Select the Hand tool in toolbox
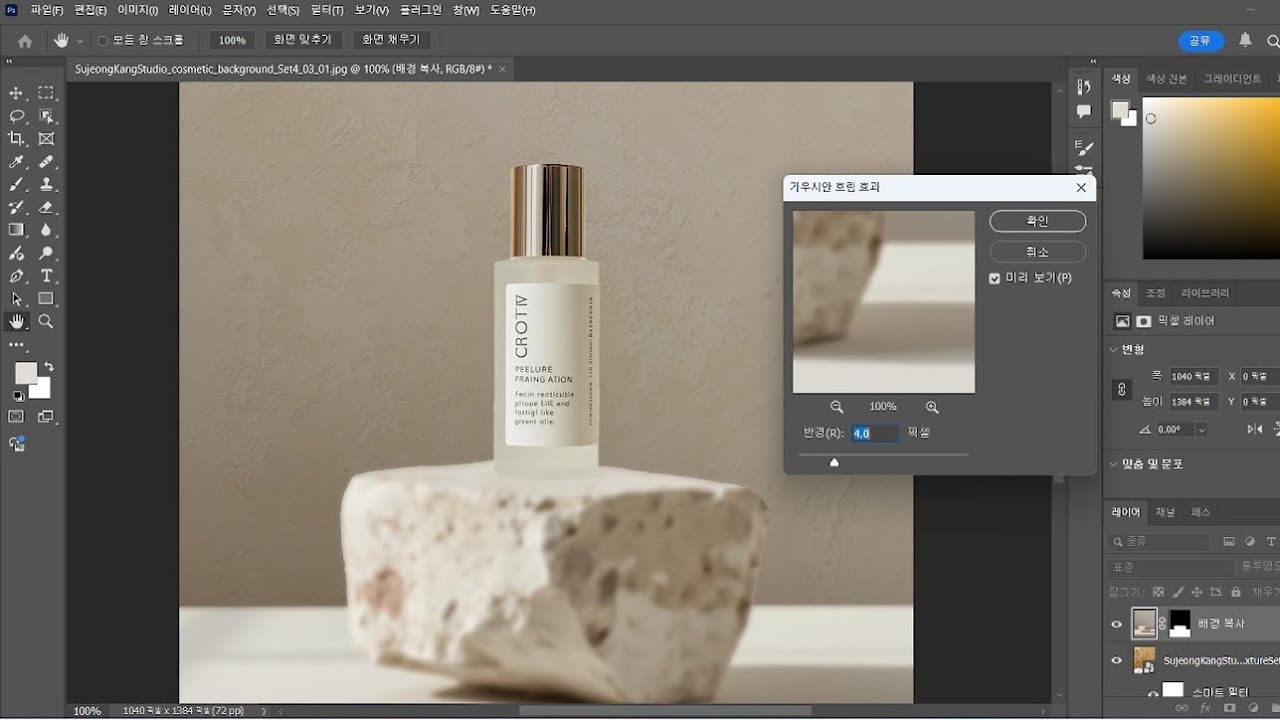Image resolution: width=1280 pixels, height=720 pixels. click(16, 321)
